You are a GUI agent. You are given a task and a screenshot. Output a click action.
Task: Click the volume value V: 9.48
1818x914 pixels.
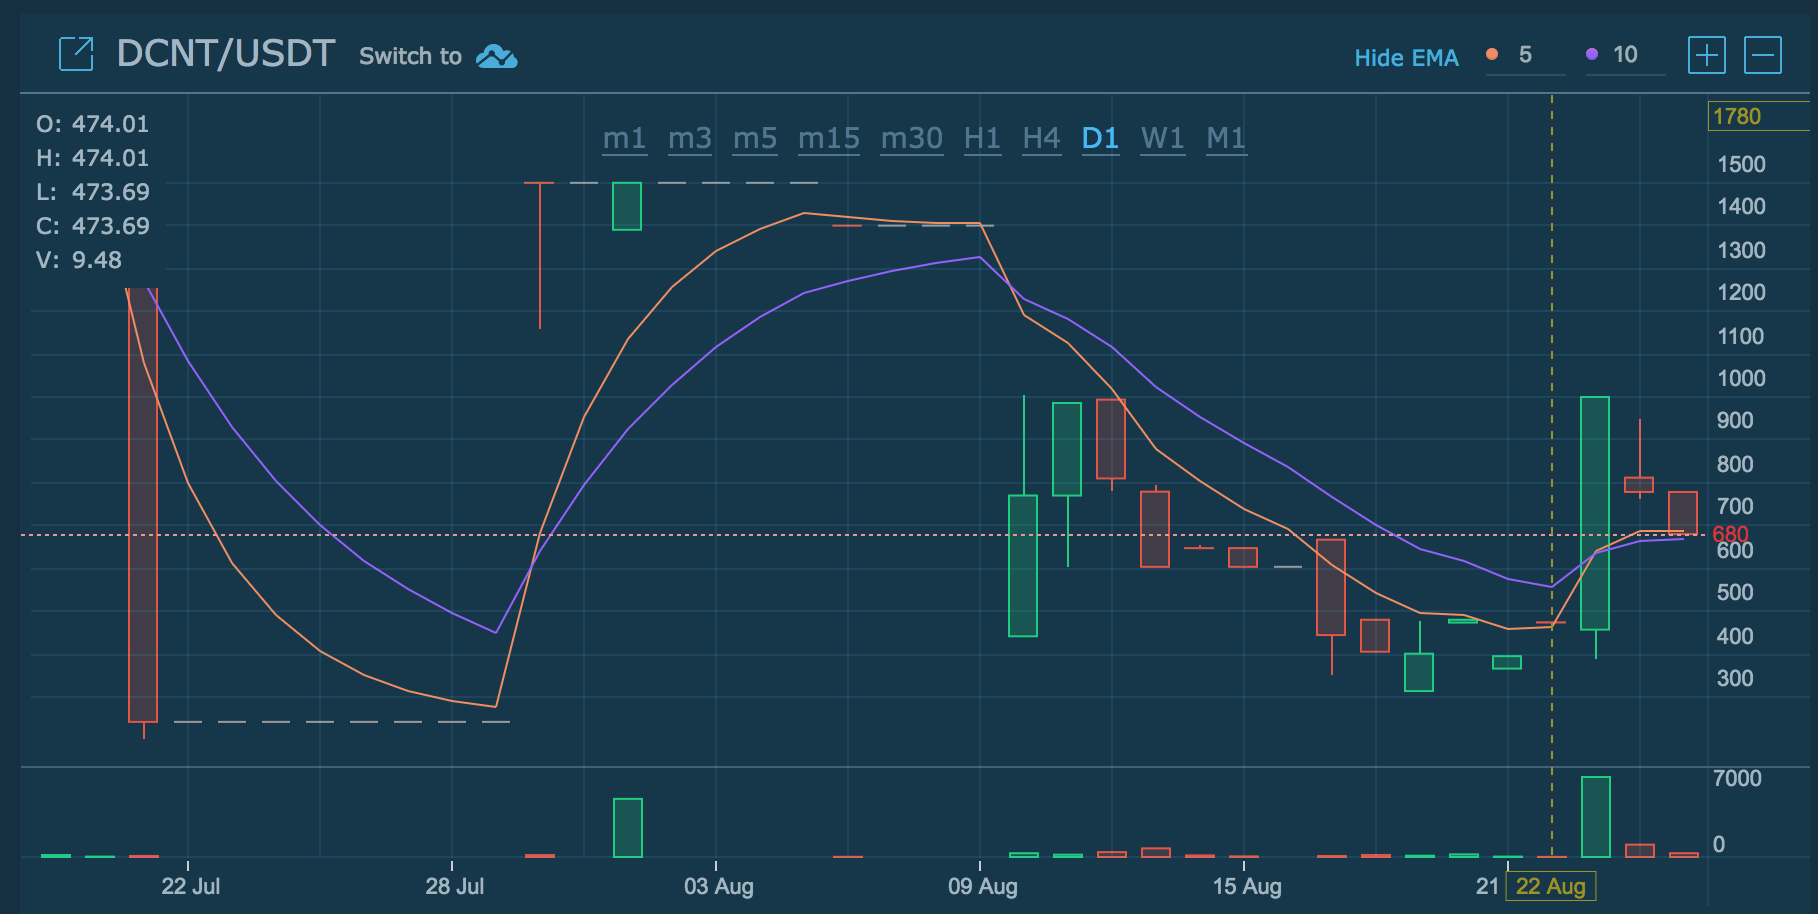coord(79,260)
